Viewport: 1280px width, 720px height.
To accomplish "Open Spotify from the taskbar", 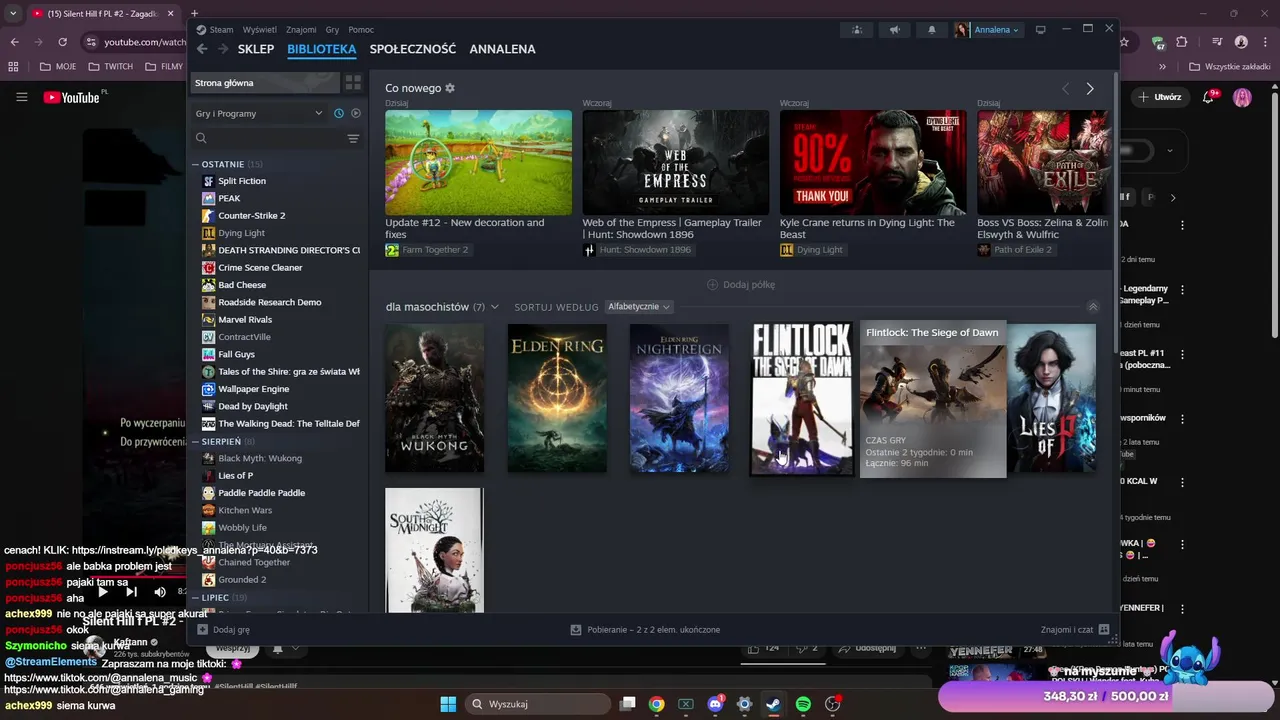I will pyautogui.click(x=803, y=704).
